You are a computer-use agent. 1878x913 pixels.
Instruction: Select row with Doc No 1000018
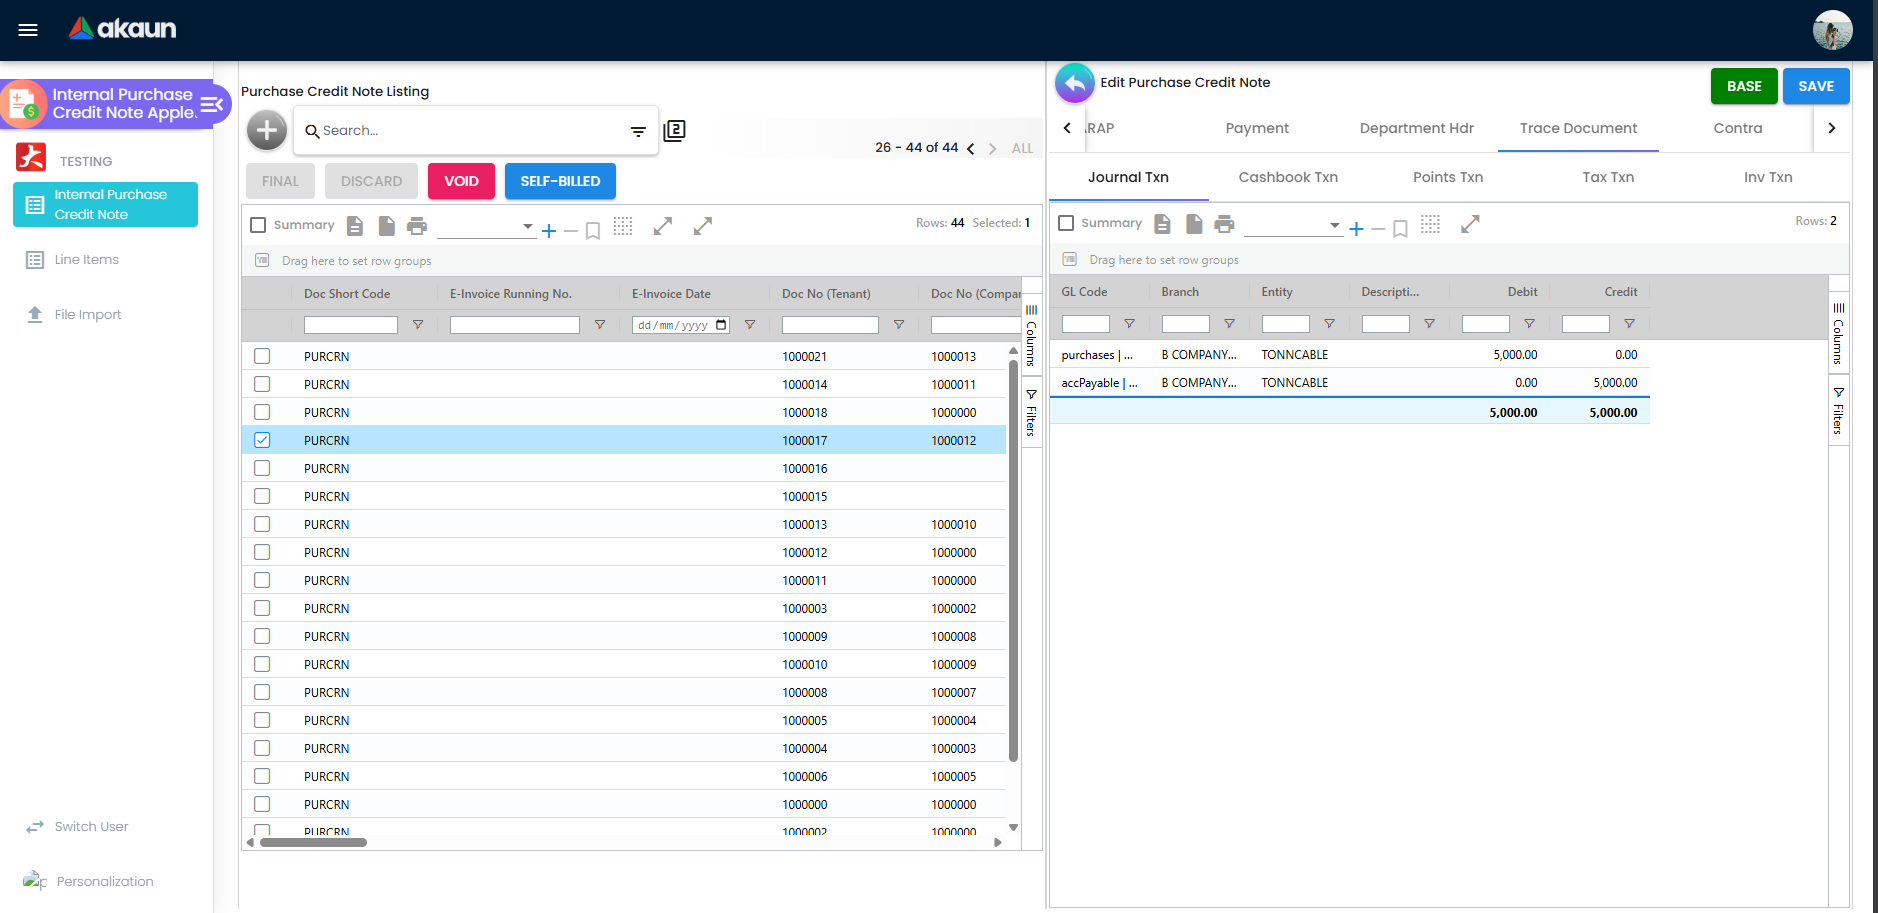tap(262, 412)
